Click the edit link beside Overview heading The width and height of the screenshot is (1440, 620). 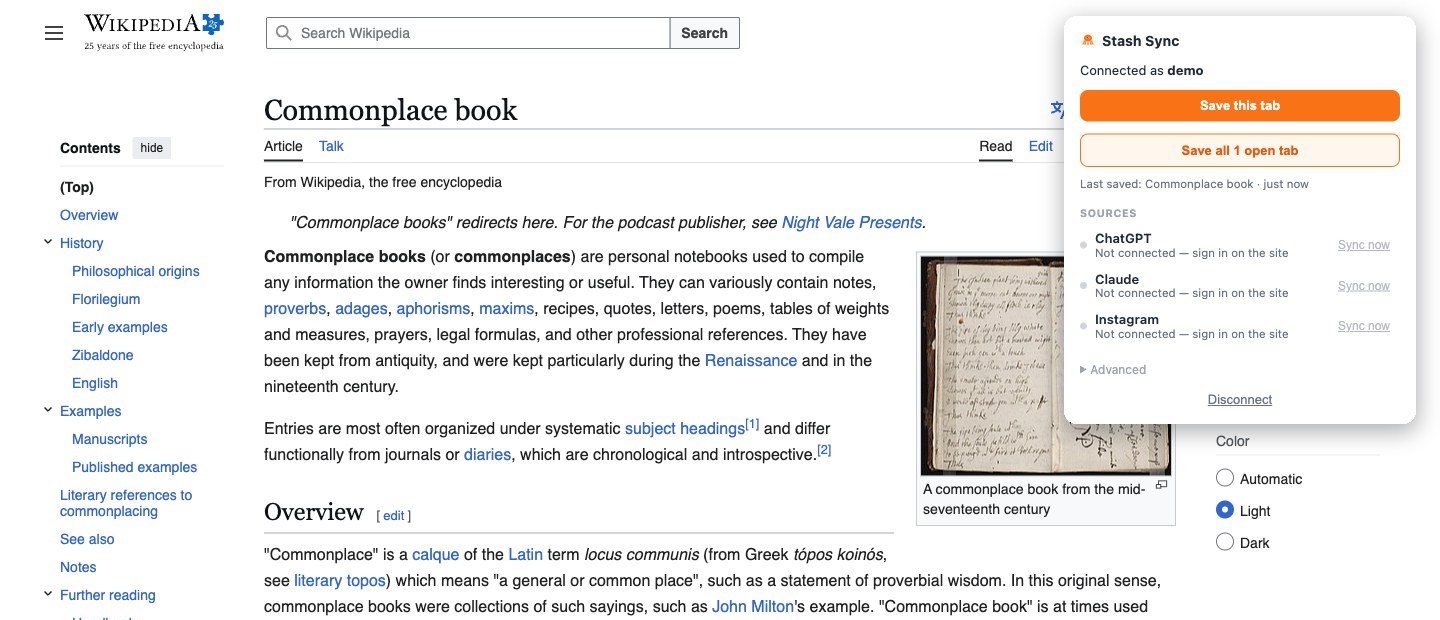[x=394, y=515]
